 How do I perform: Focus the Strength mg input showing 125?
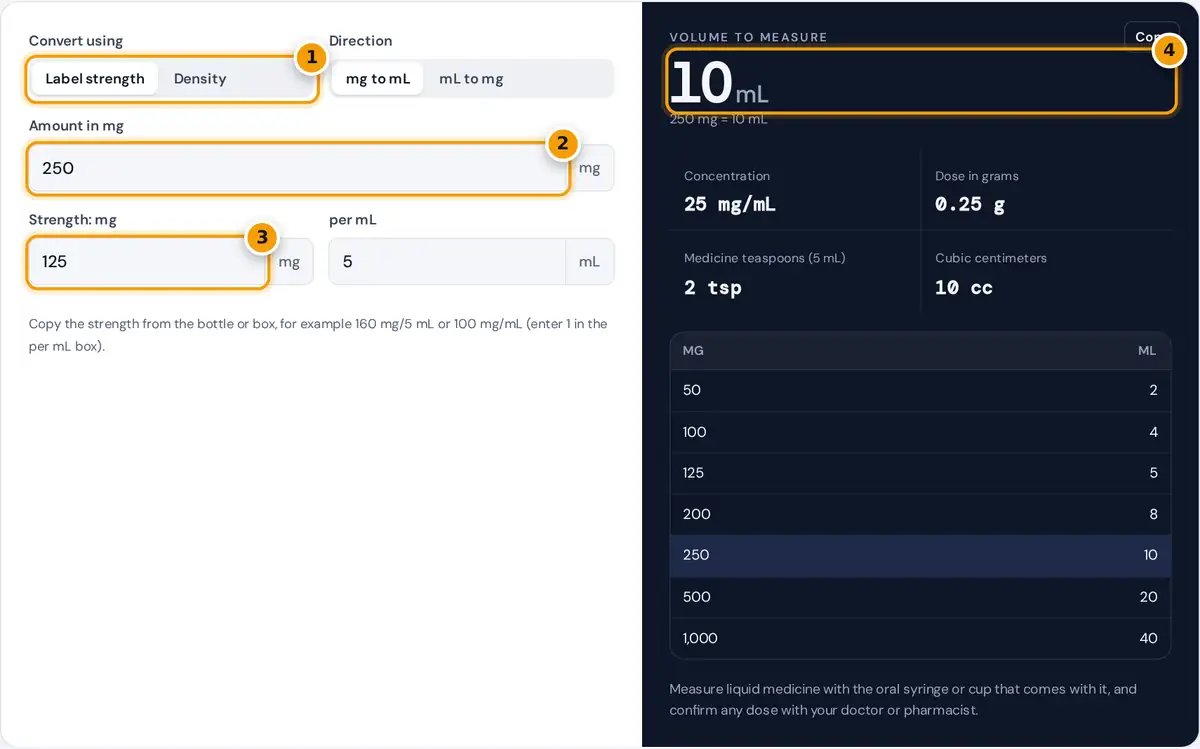(147, 262)
